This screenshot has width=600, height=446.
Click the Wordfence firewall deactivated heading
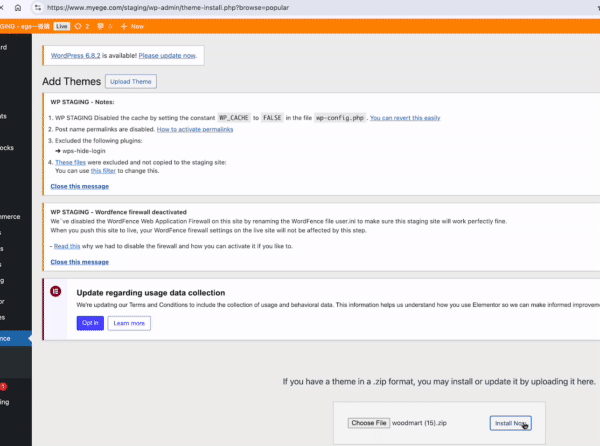[x=119, y=212]
